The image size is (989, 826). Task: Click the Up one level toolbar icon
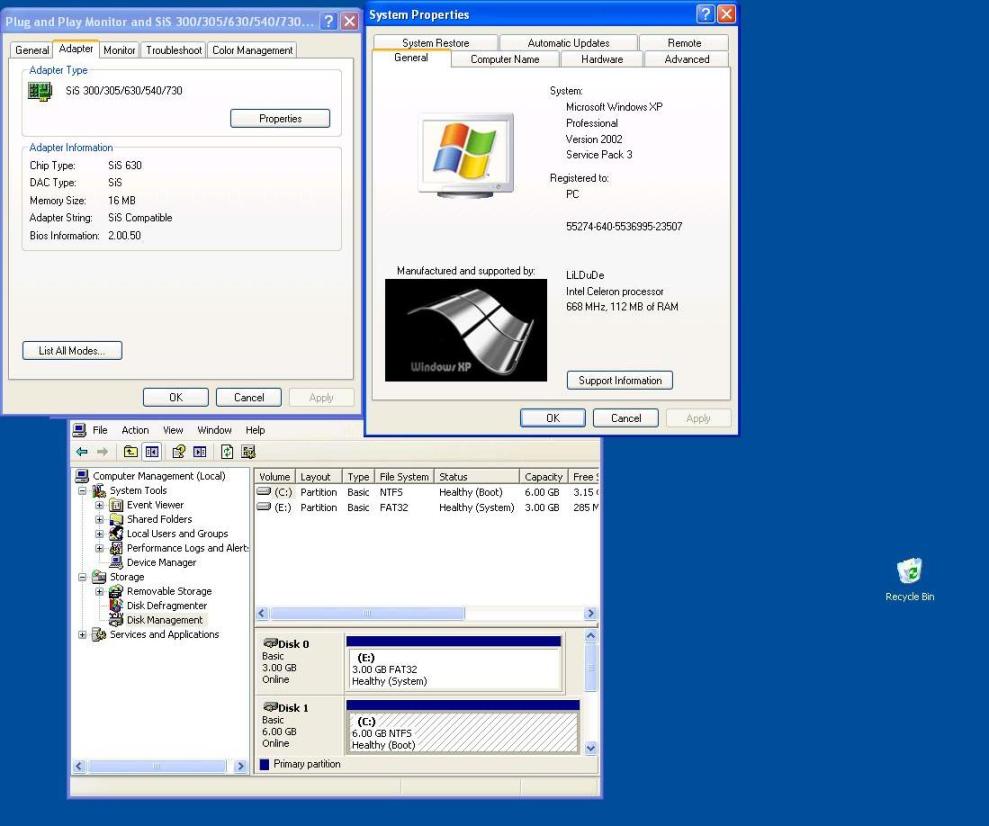pos(130,451)
